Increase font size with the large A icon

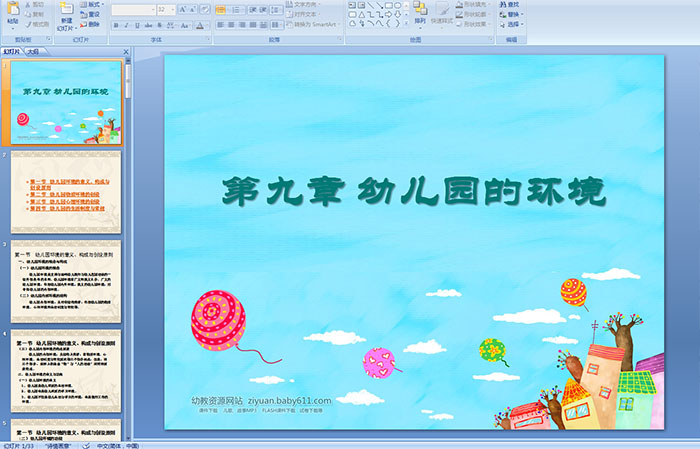(183, 9)
